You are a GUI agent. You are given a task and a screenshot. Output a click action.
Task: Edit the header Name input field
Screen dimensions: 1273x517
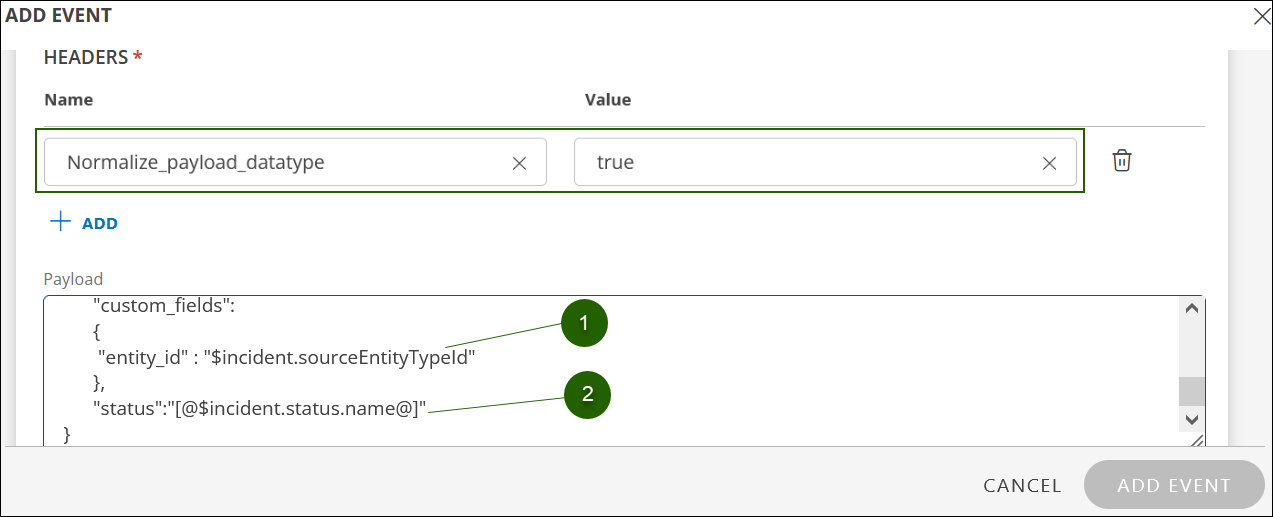click(295, 162)
